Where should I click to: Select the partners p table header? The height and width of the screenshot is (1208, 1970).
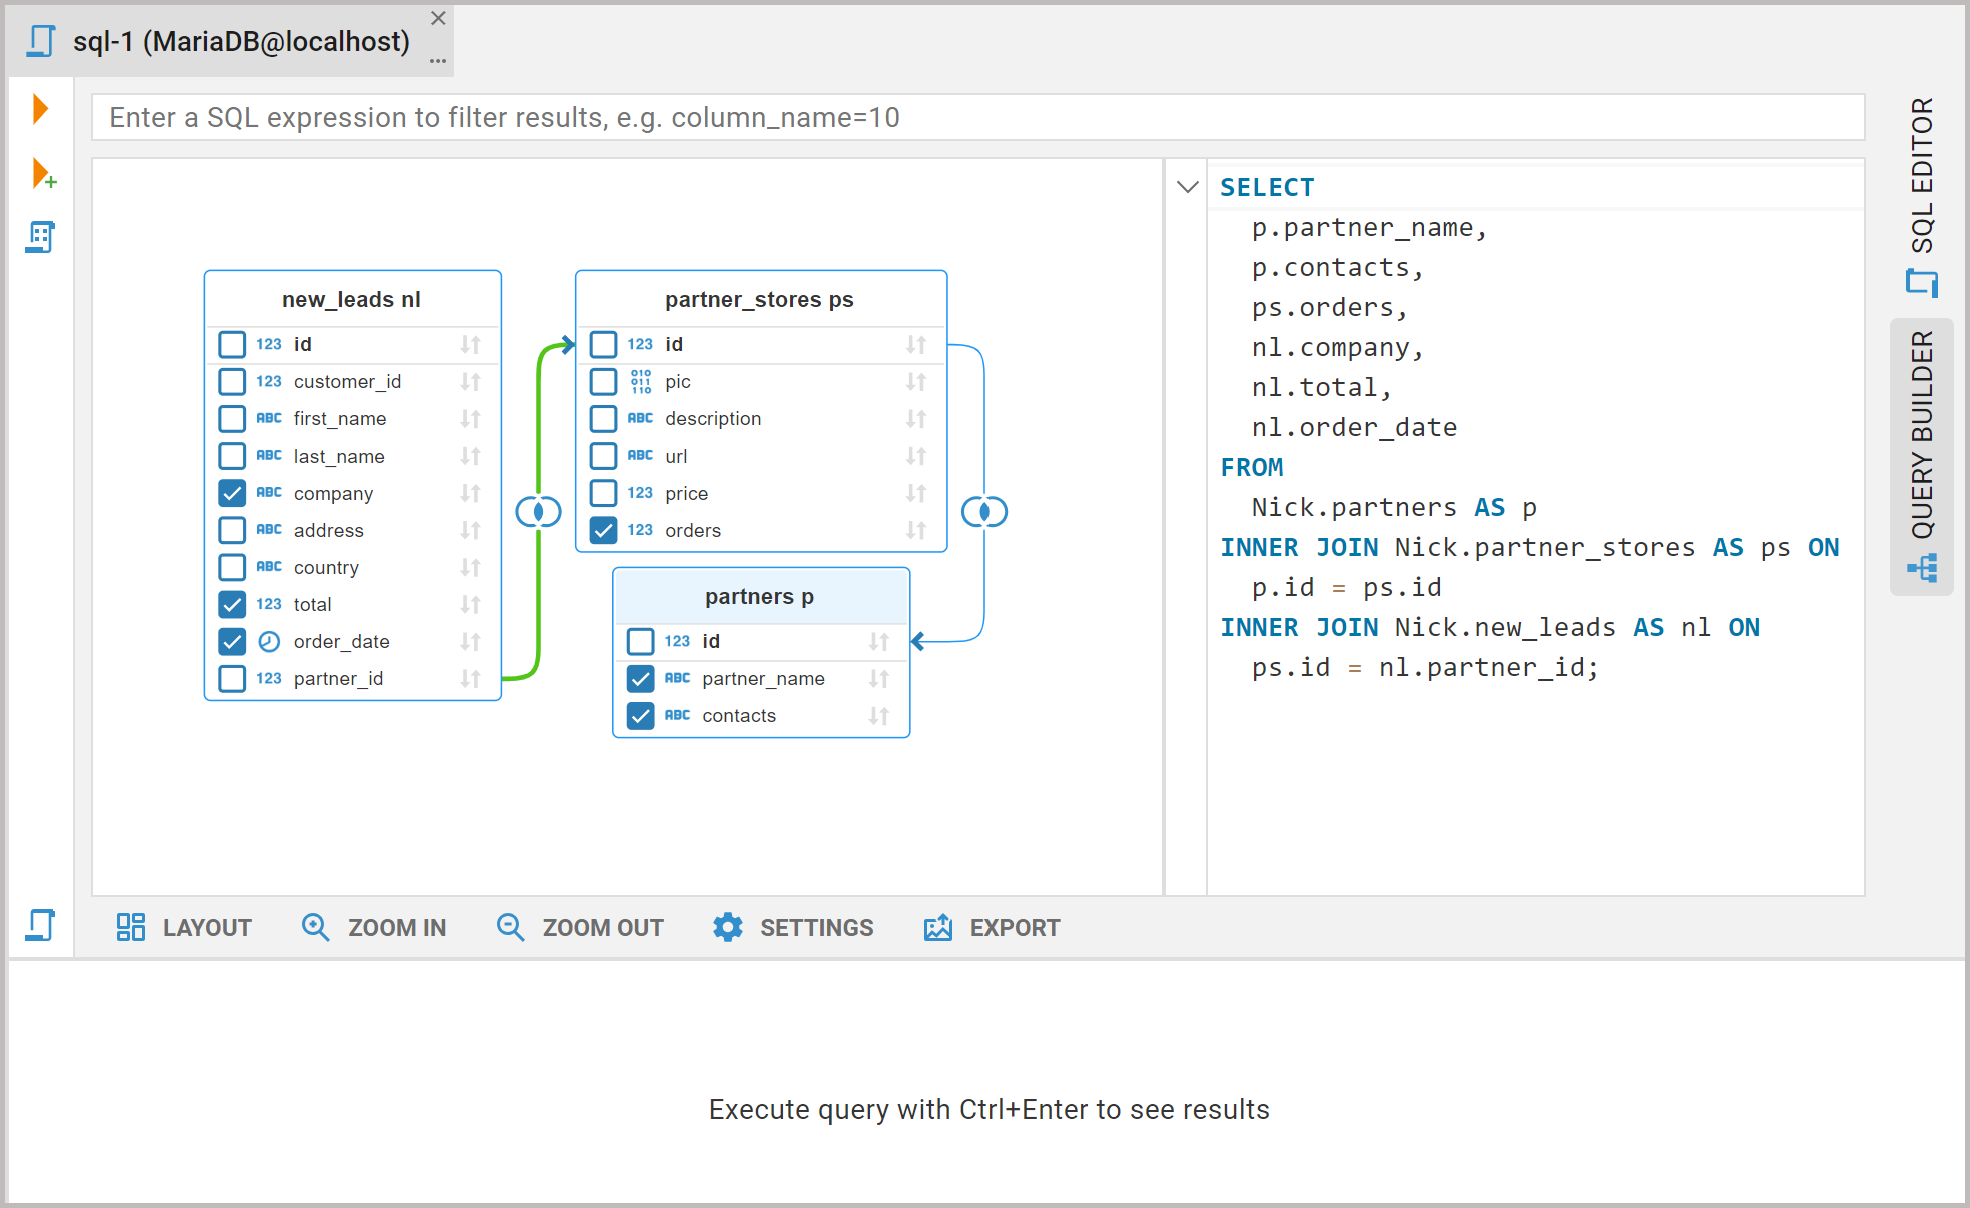tap(760, 597)
